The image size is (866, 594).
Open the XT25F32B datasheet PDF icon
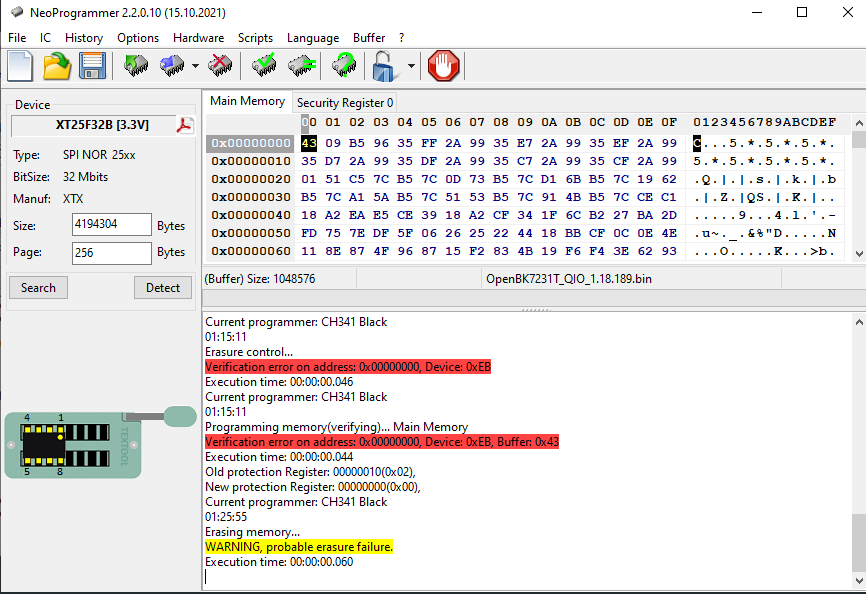(x=185, y=125)
